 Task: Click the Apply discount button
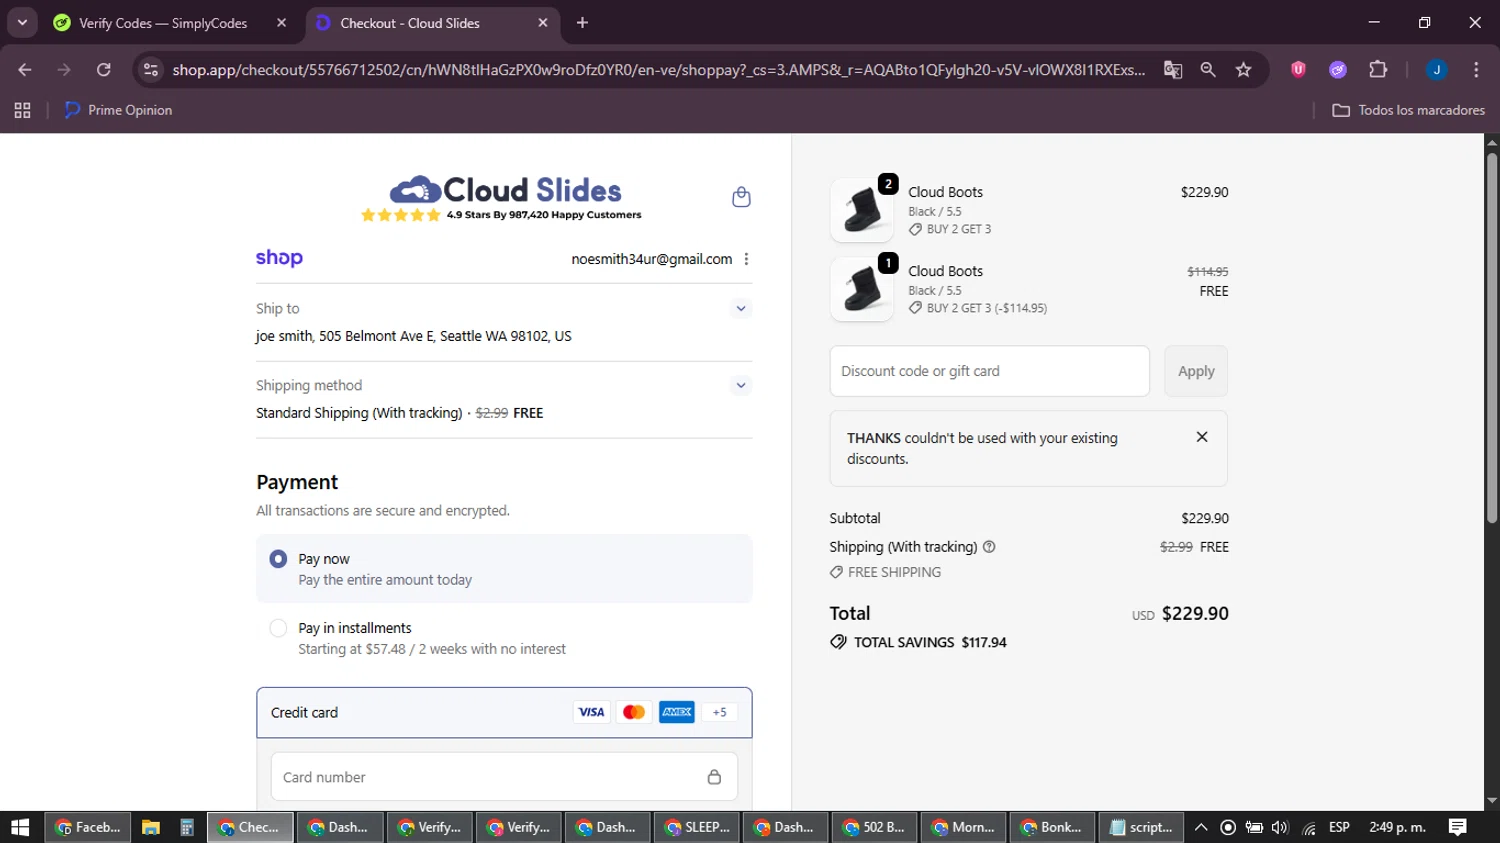pyautogui.click(x=1196, y=371)
